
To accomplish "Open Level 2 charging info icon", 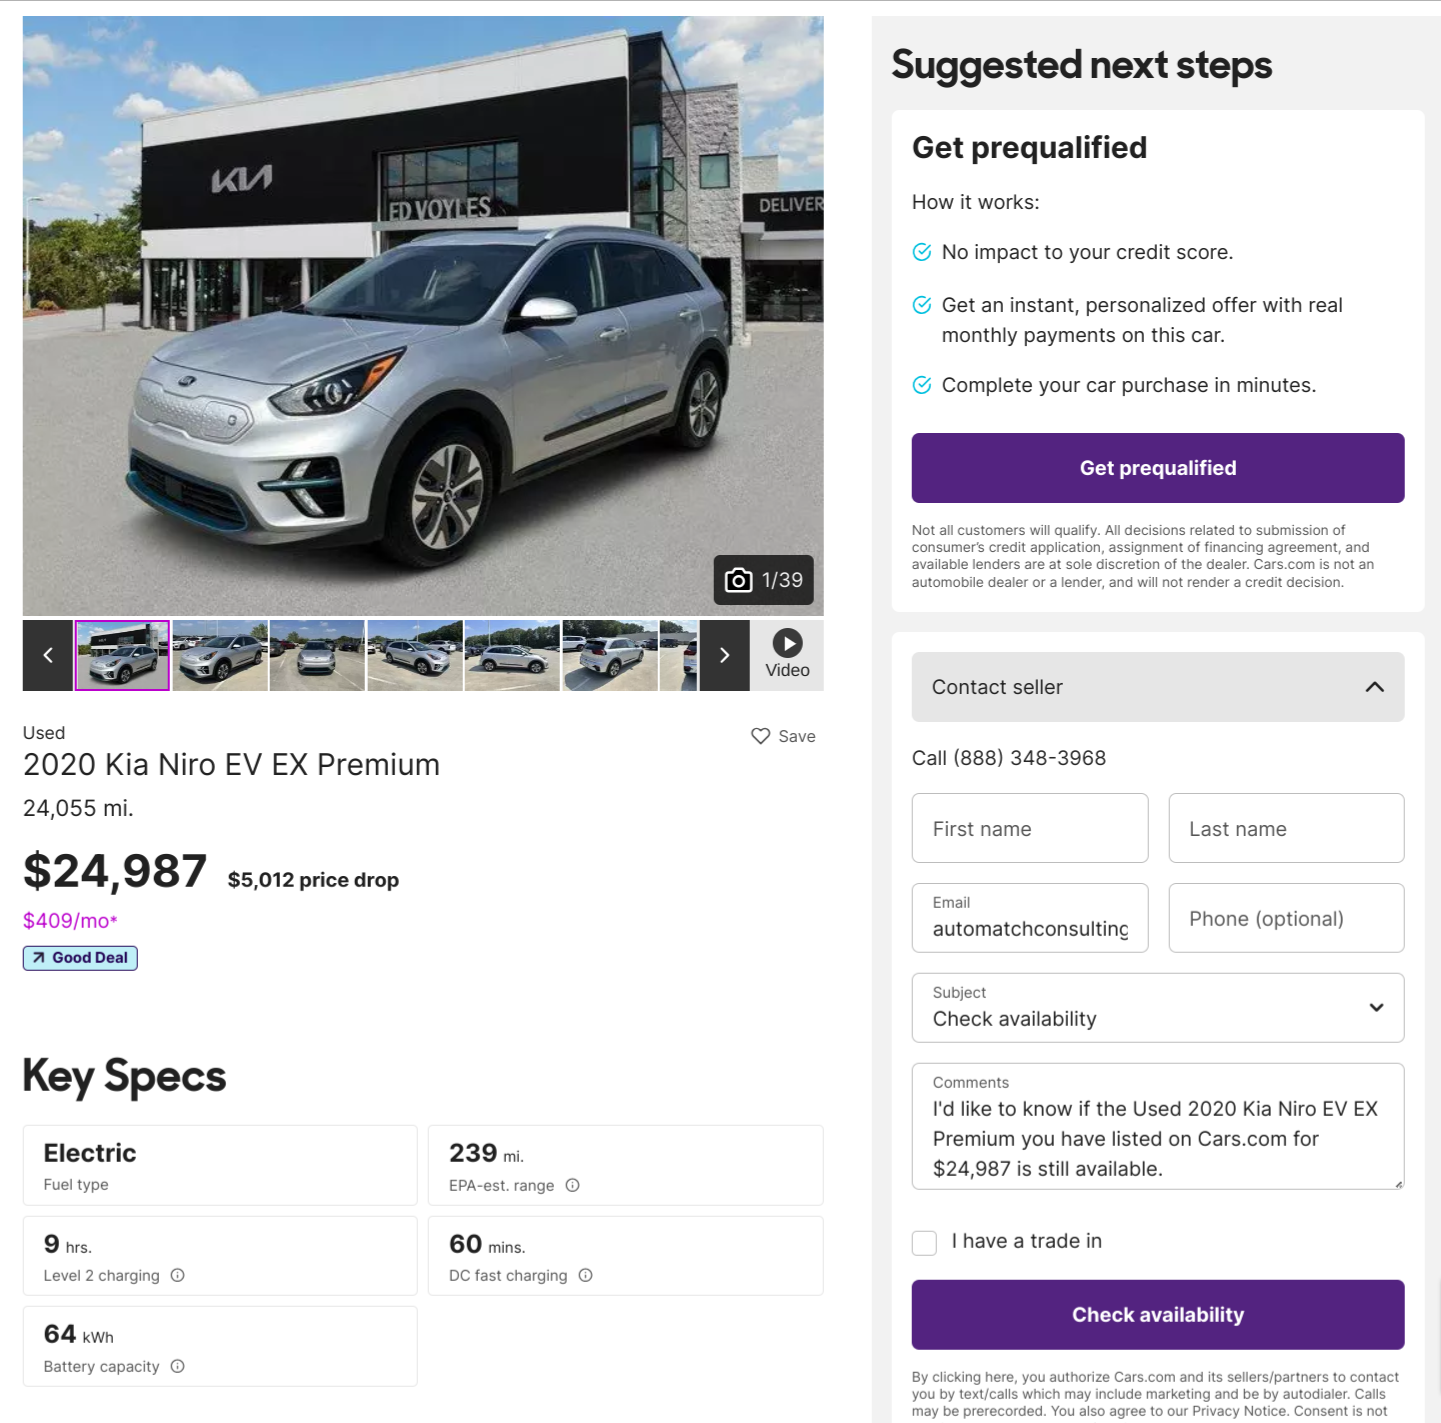I will tap(178, 1275).
